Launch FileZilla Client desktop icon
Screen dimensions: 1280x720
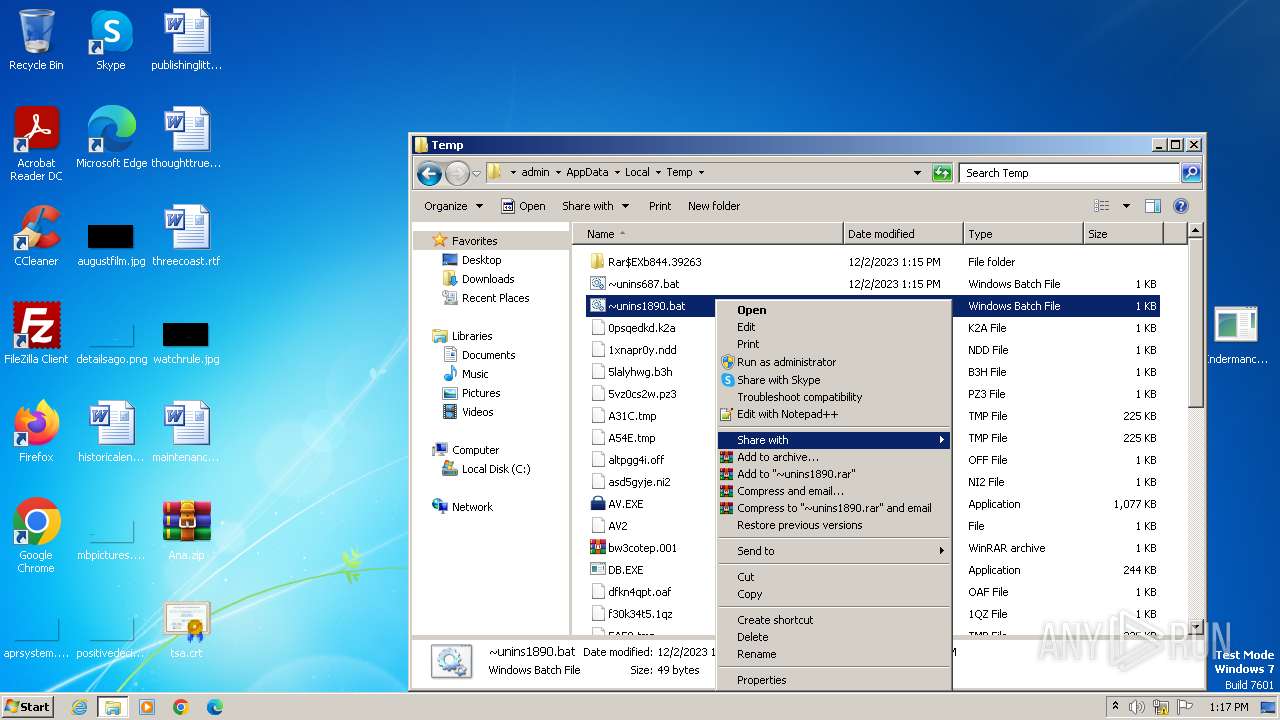pos(36,334)
